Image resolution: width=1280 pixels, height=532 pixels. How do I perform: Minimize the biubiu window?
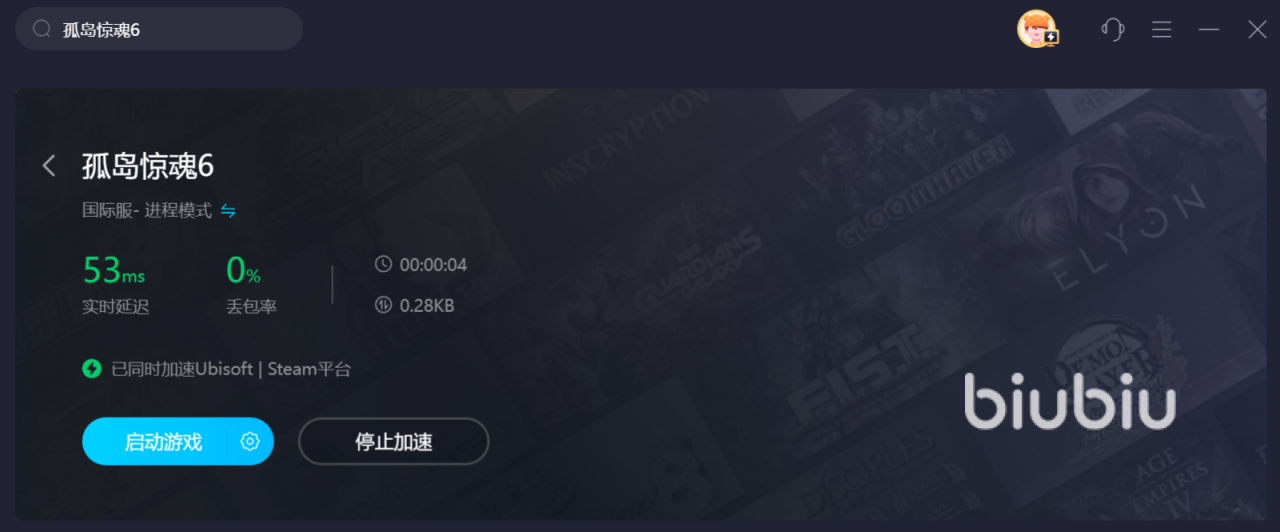(x=1209, y=29)
